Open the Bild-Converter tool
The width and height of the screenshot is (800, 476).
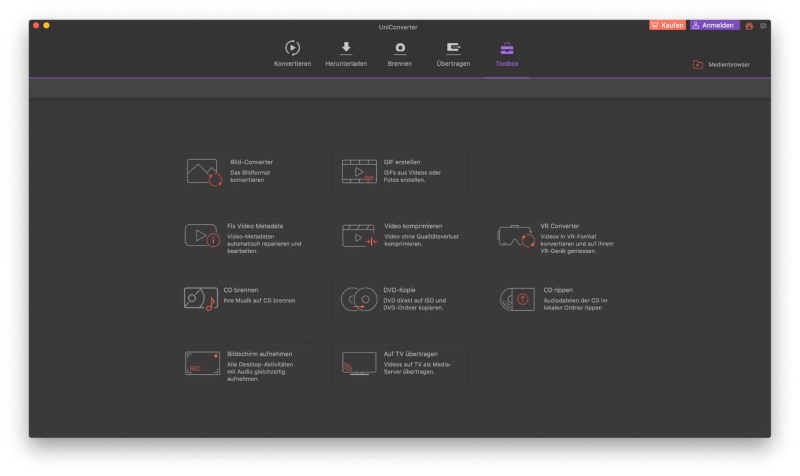point(243,172)
